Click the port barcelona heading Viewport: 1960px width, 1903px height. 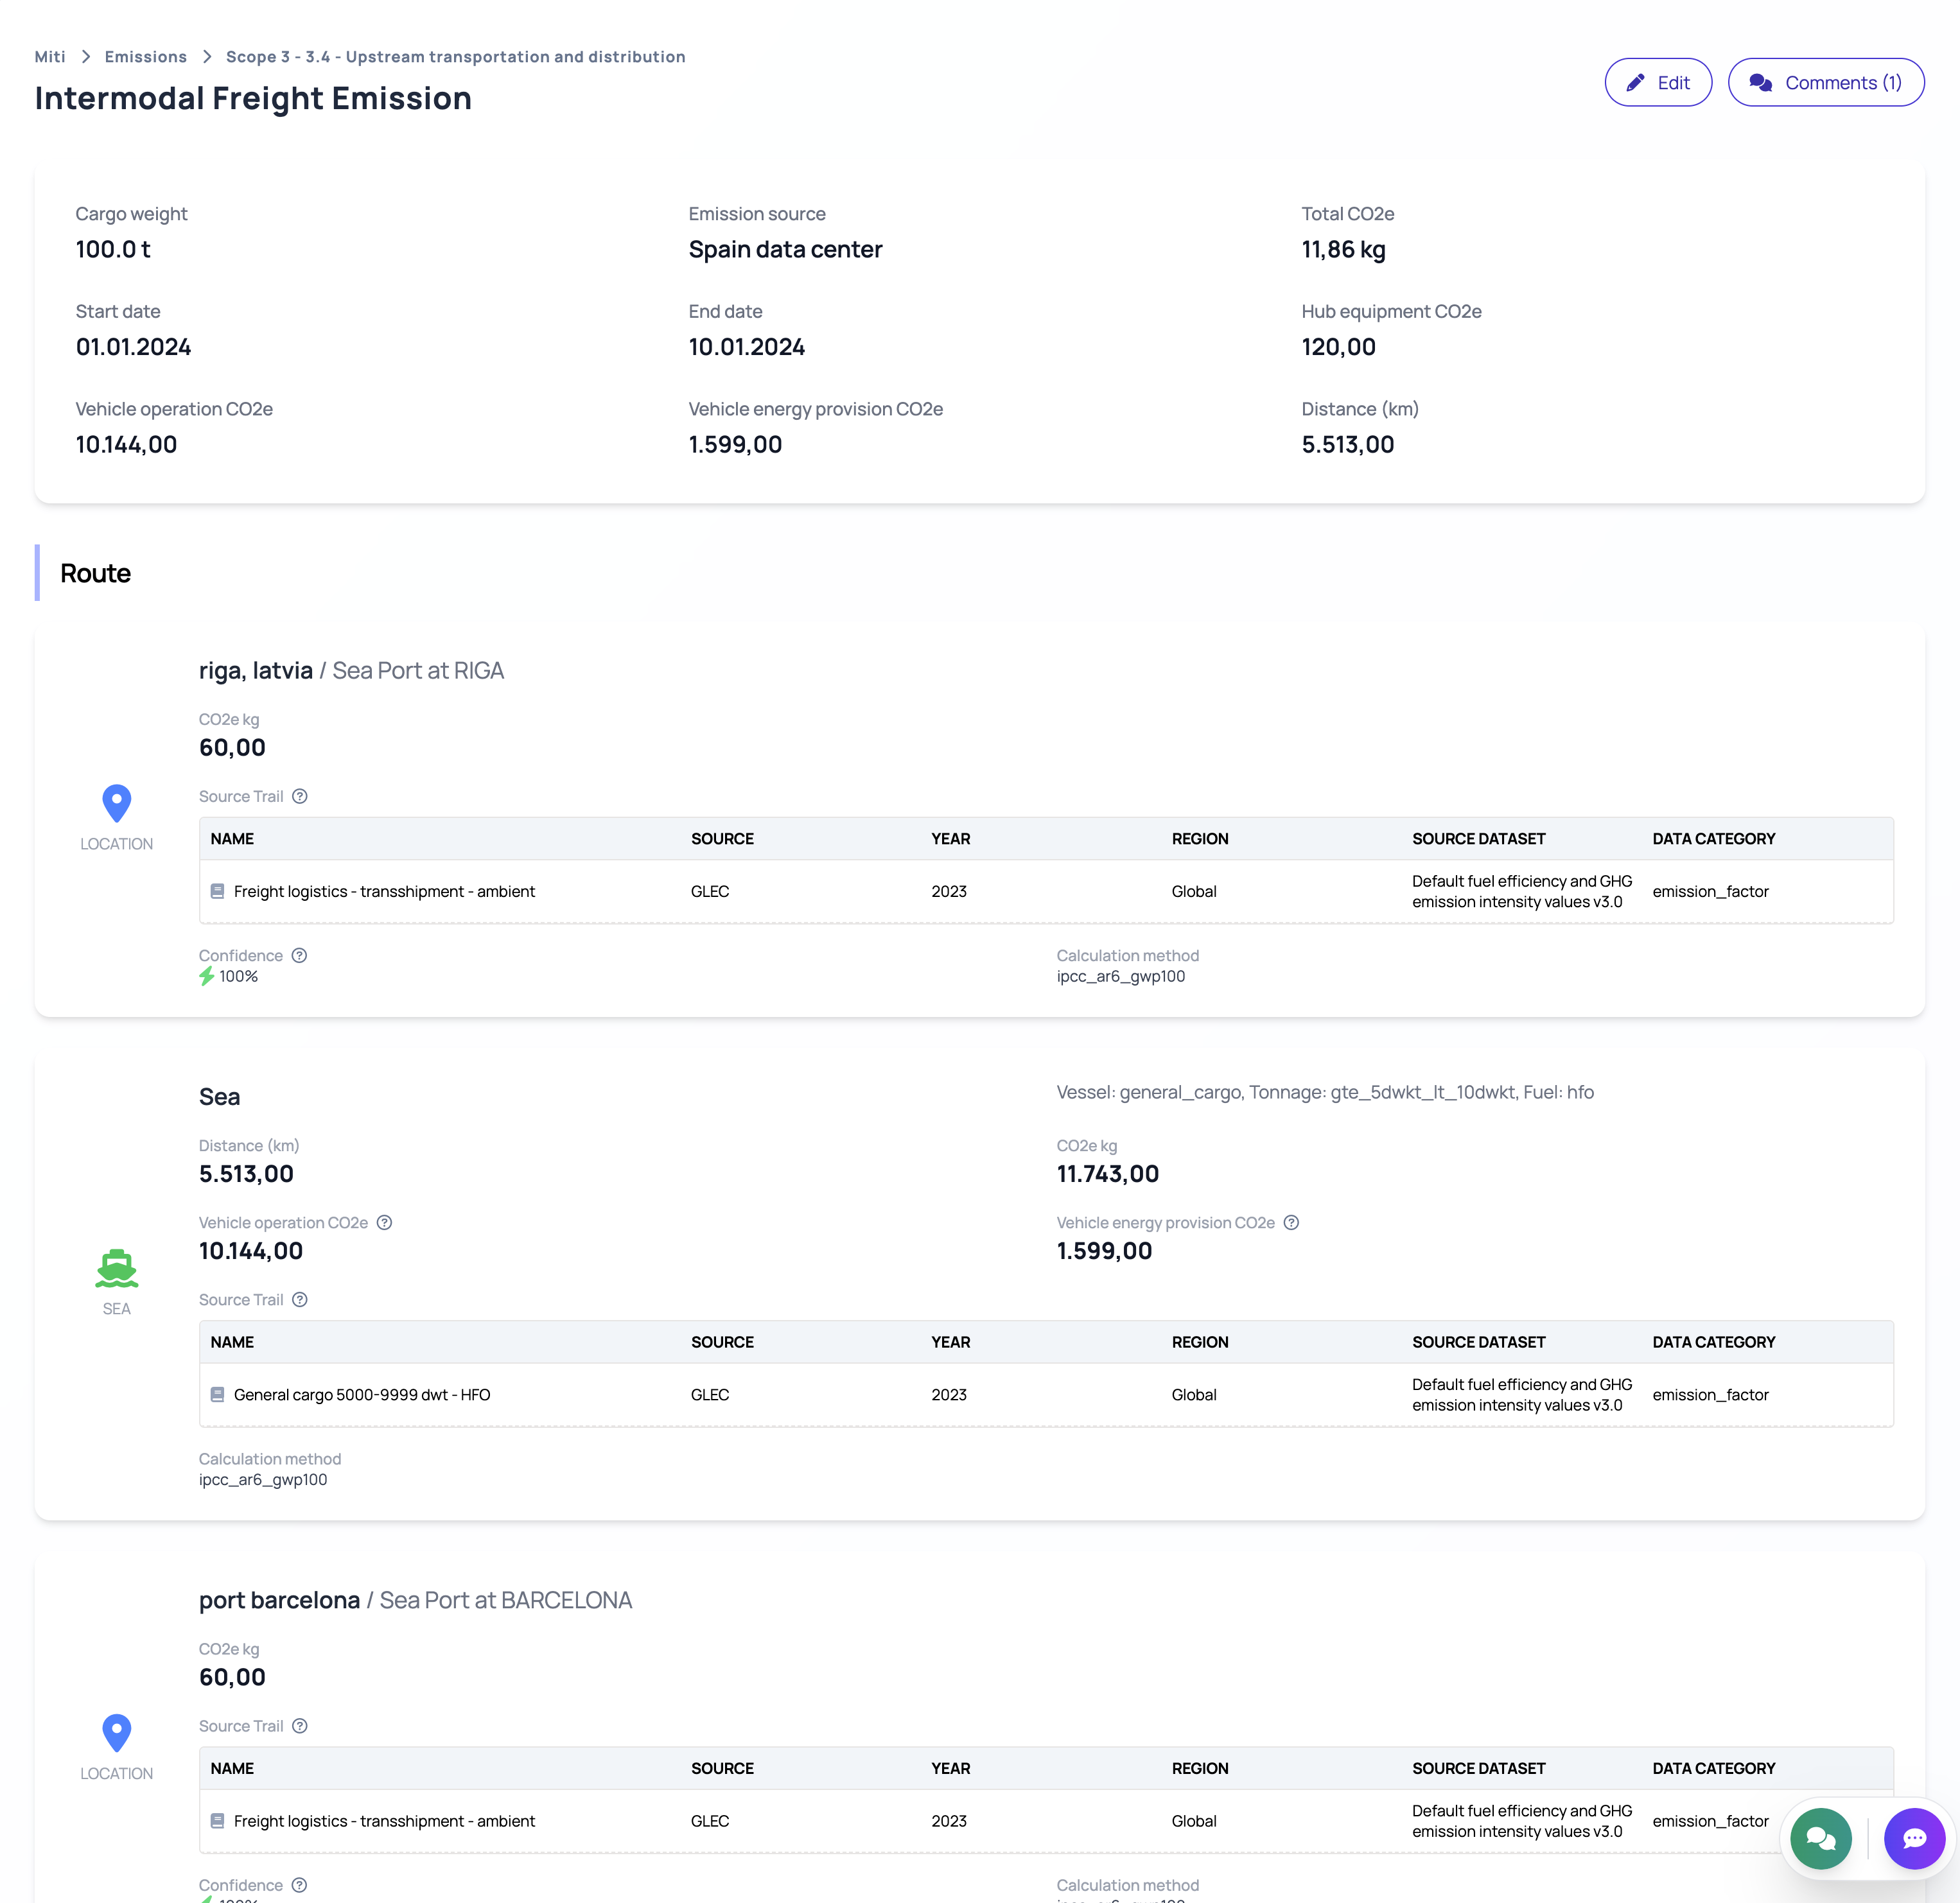279,1600
